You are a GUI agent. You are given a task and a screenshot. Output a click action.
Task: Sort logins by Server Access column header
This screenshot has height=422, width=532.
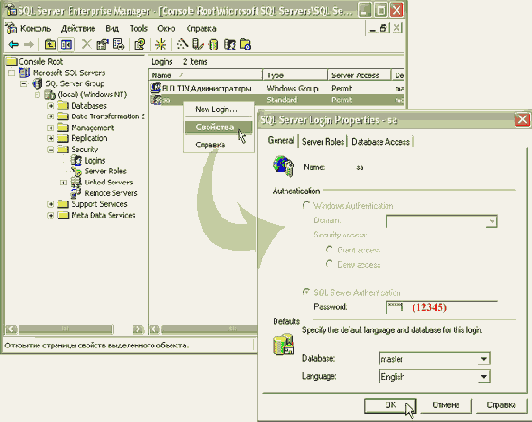[x=359, y=75]
